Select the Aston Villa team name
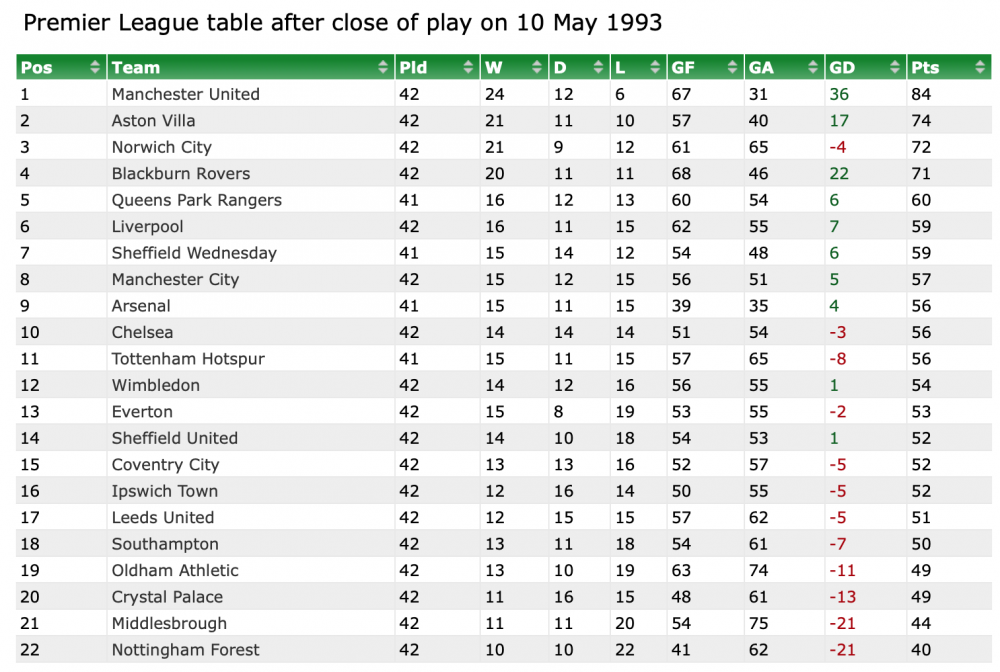The image size is (1000, 672). pos(148,121)
